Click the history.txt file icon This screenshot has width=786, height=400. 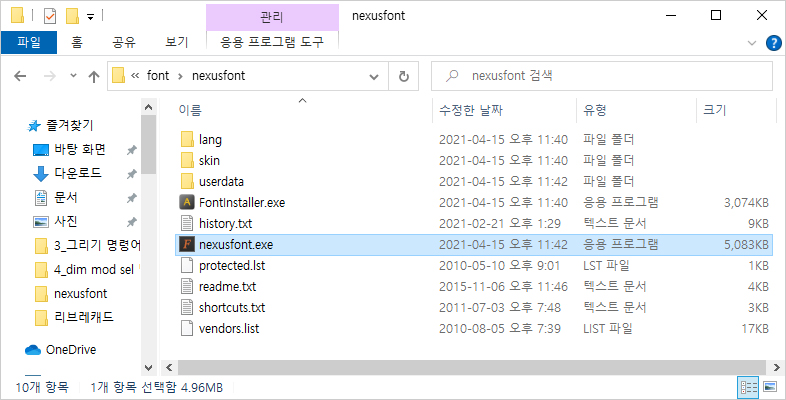click(186, 224)
